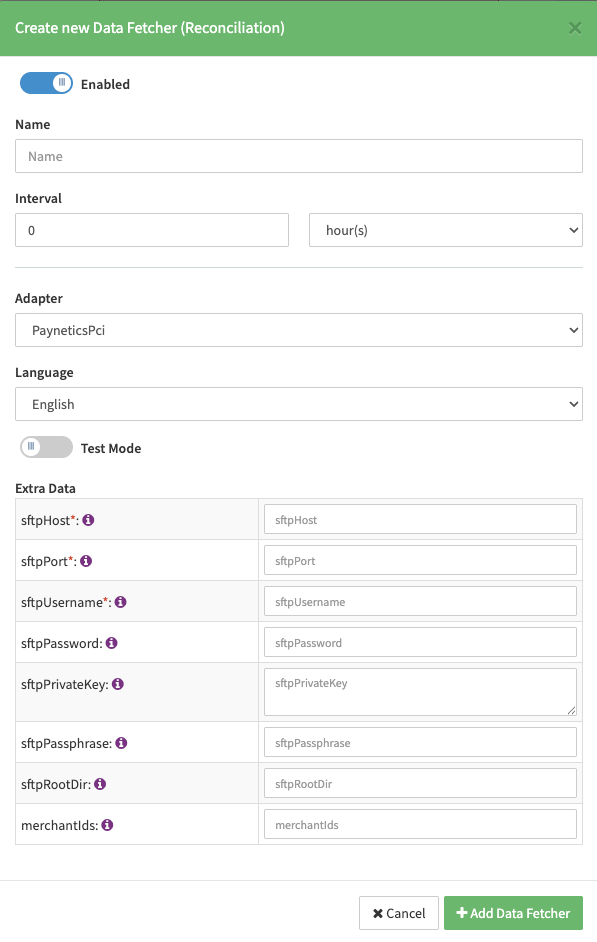Open the interval unit hour(s) dropdown
The width and height of the screenshot is (597, 942).
[x=446, y=230]
